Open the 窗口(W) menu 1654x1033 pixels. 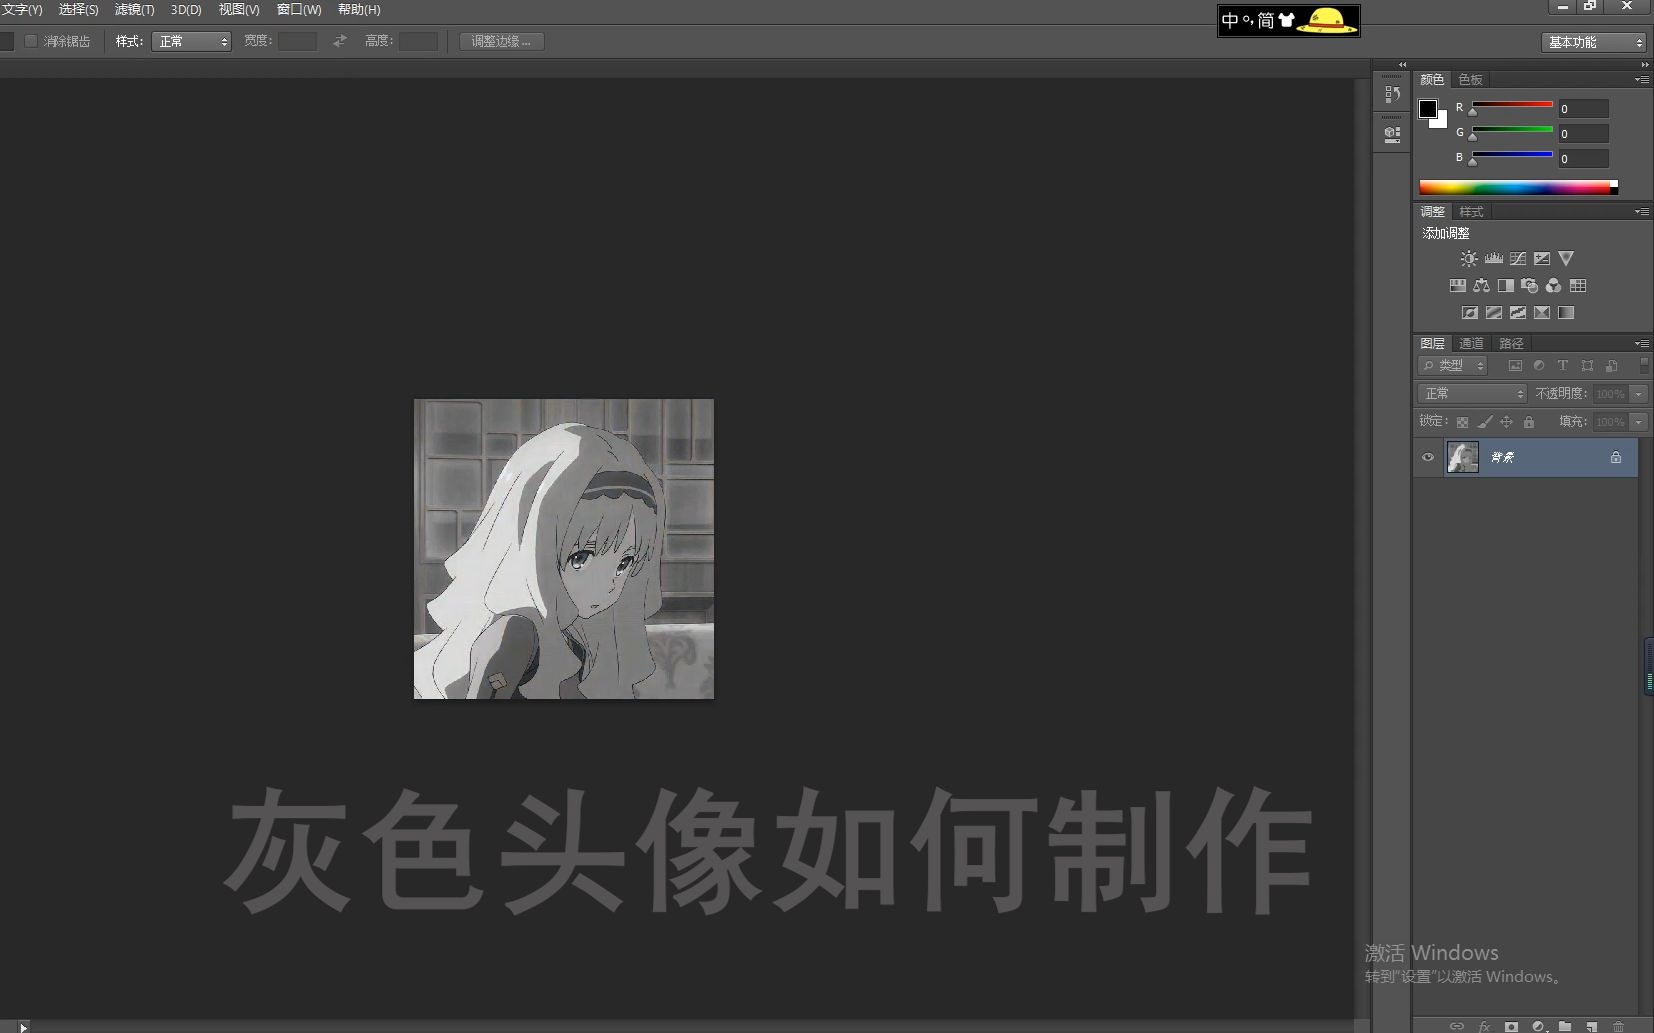click(x=299, y=10)
